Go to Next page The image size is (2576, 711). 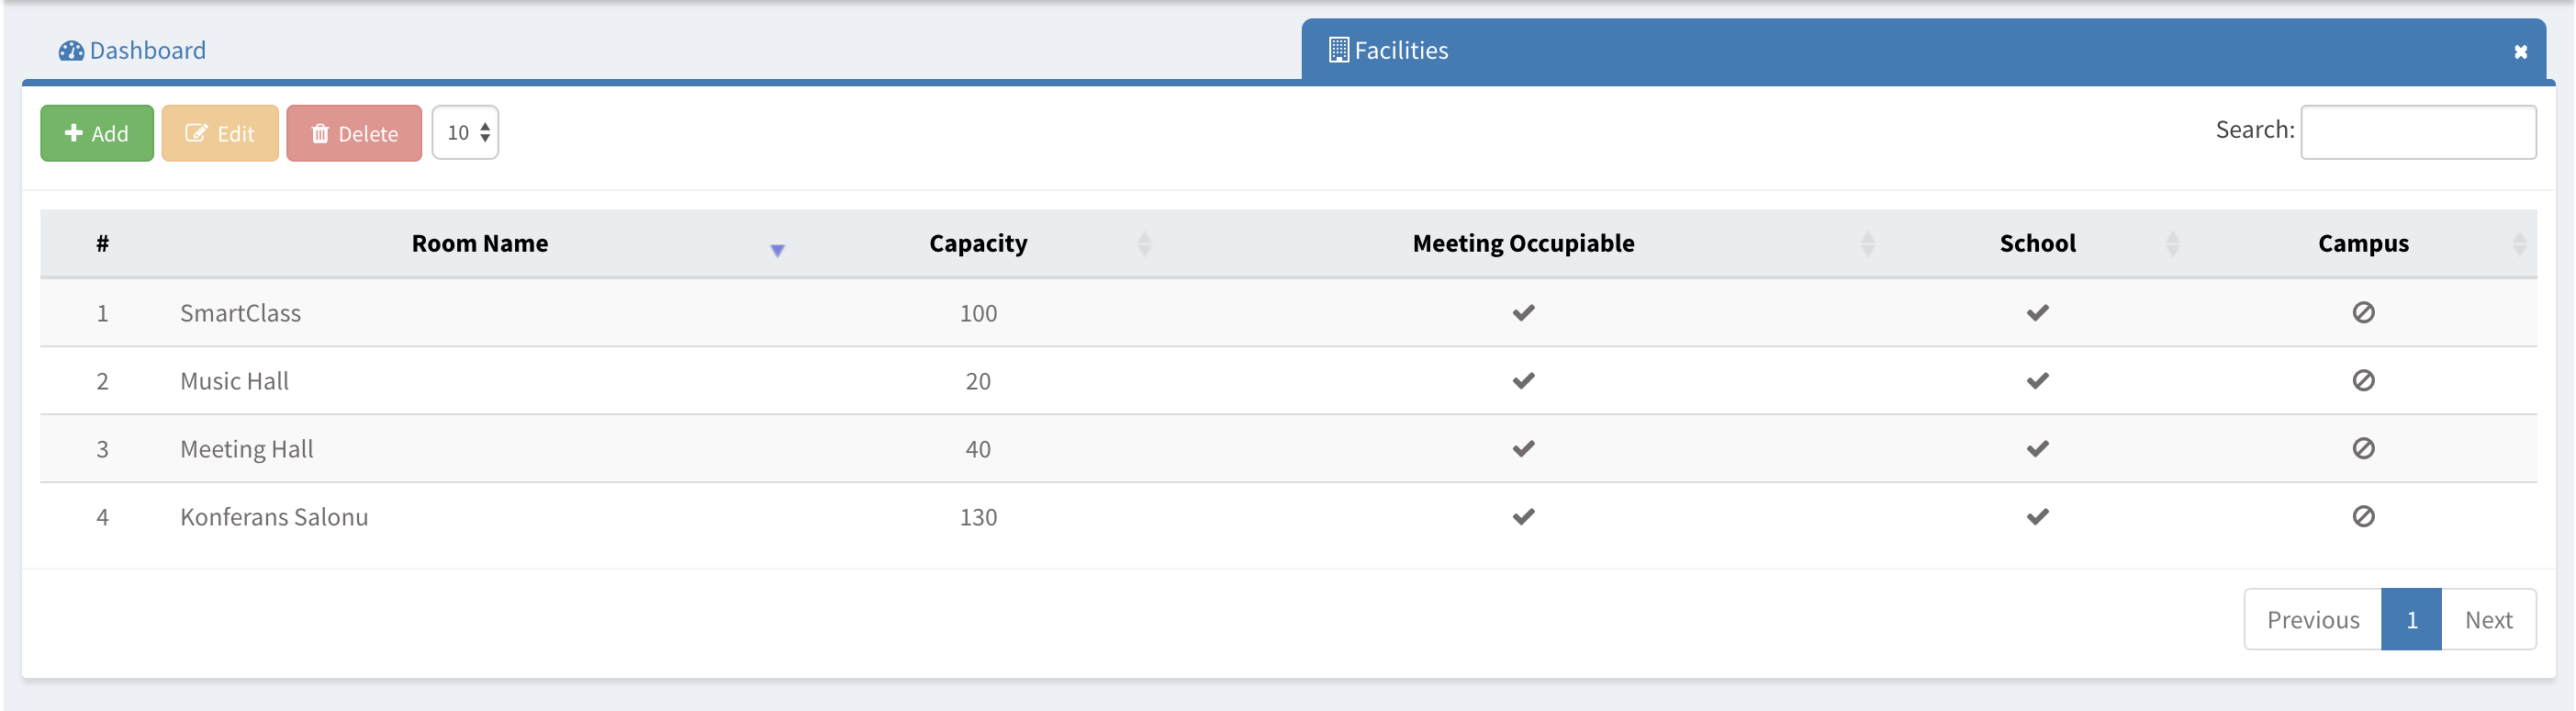pos(2488,620)
